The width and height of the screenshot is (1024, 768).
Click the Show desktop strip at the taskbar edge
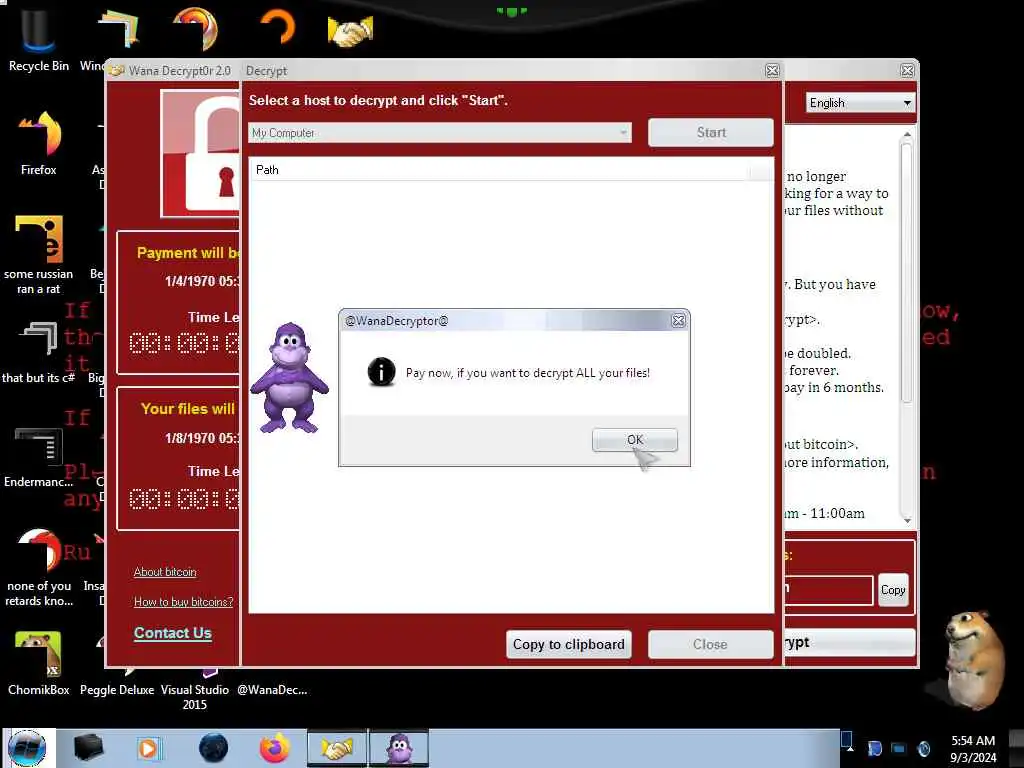[1016, 748]
